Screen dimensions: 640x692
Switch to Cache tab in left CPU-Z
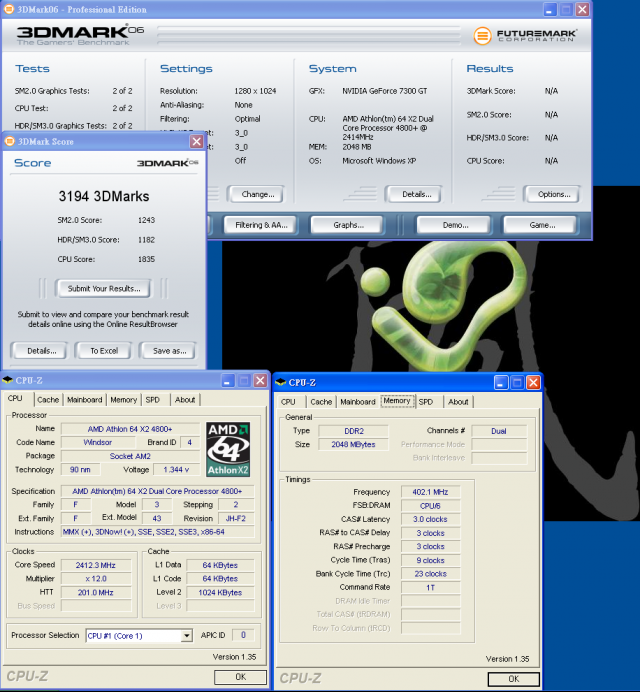click(x=48, y=399)
